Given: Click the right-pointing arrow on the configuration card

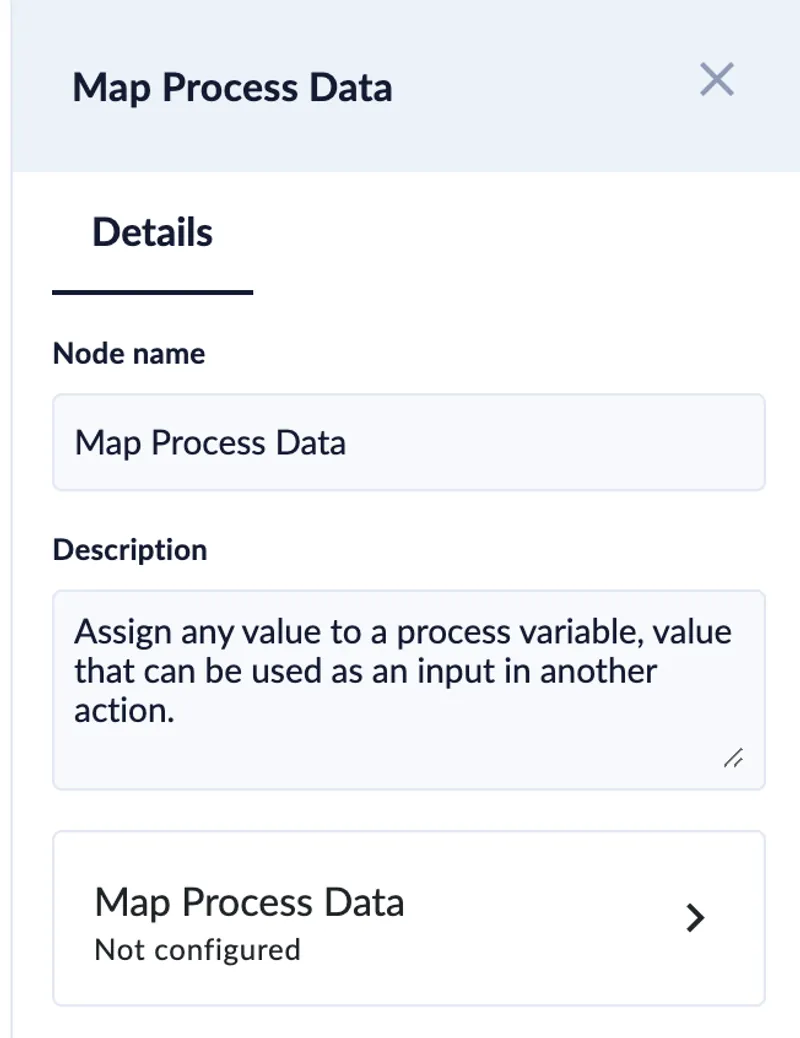Looking at the screenshot, I should [x=696, y=917].
